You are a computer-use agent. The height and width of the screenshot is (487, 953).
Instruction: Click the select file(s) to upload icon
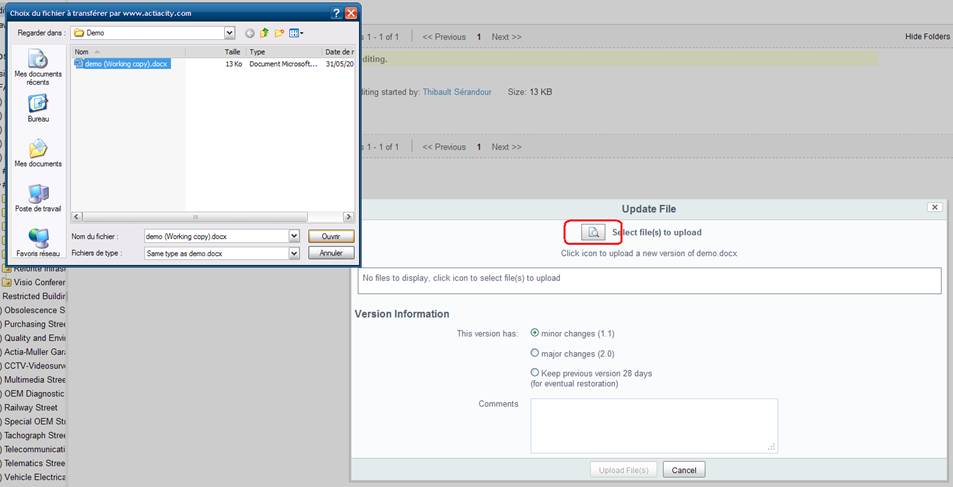coord(592,232)
